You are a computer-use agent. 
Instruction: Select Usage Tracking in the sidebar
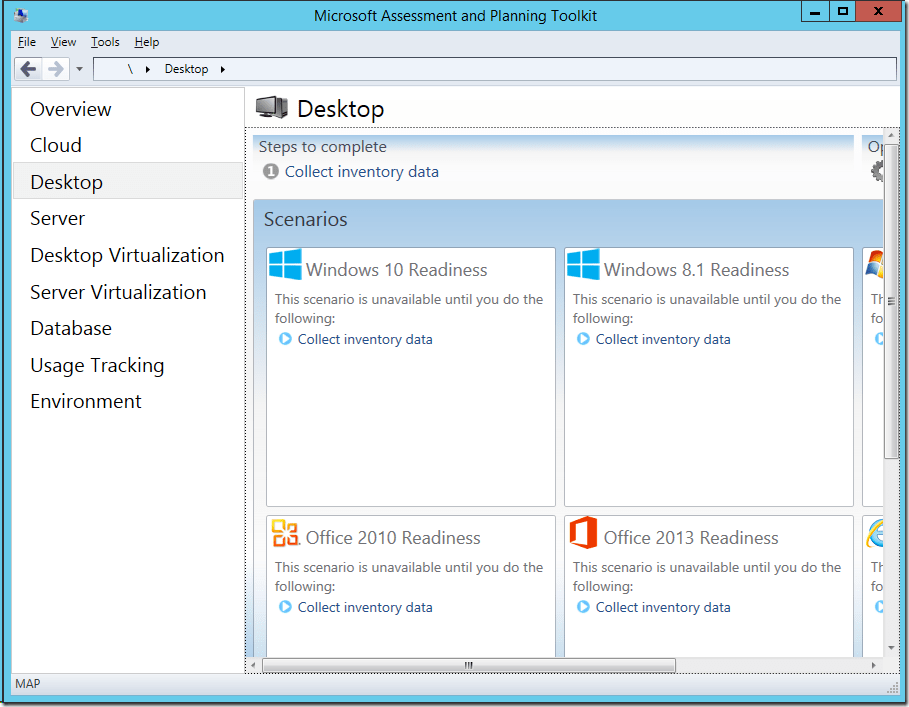tap(97, 365)
